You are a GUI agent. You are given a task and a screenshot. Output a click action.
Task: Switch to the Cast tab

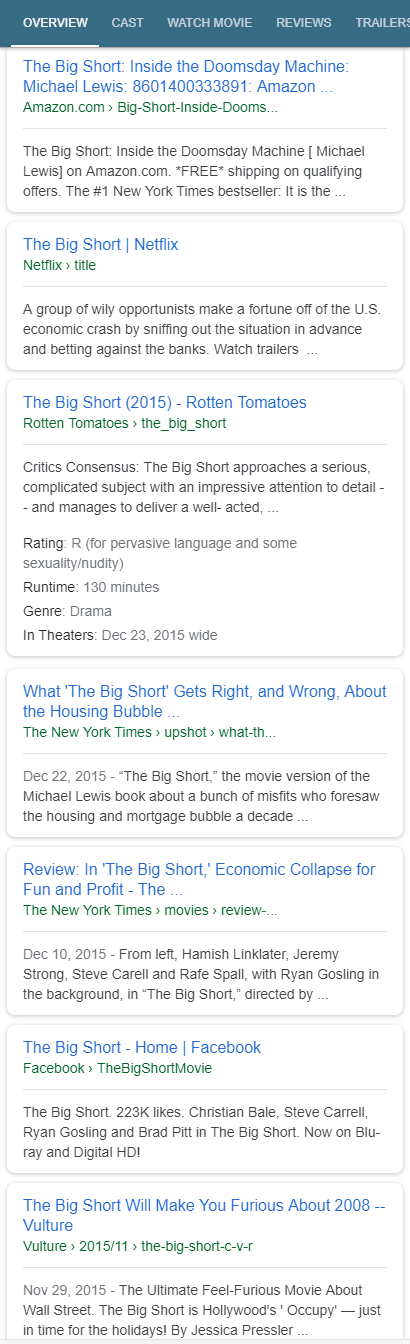click(127, 22)
